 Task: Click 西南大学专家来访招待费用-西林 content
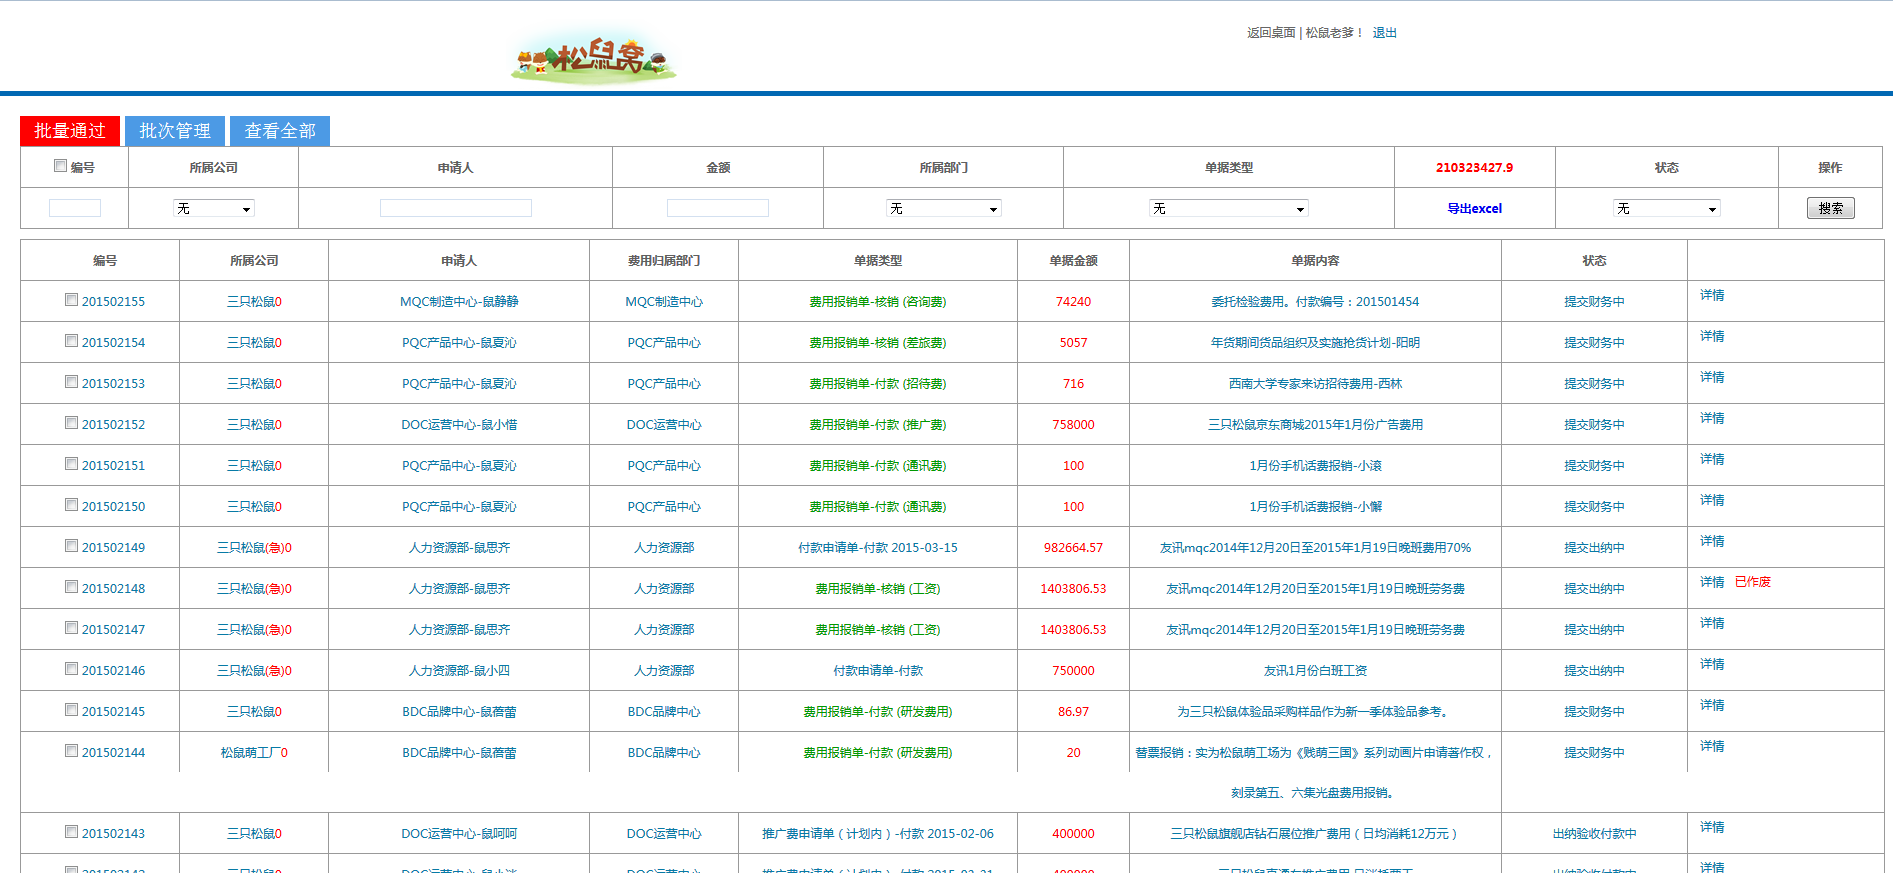[x=1315, y=384]
